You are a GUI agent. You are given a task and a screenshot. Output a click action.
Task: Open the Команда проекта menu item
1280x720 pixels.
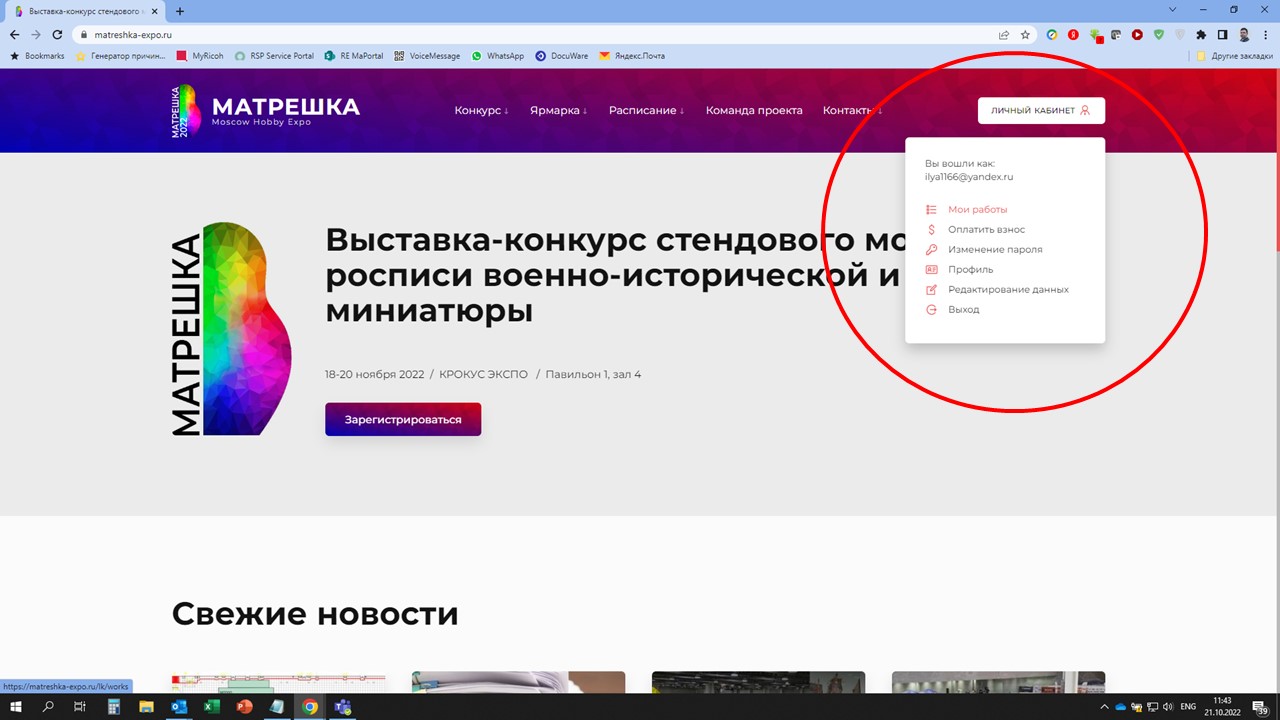point(754,111)
